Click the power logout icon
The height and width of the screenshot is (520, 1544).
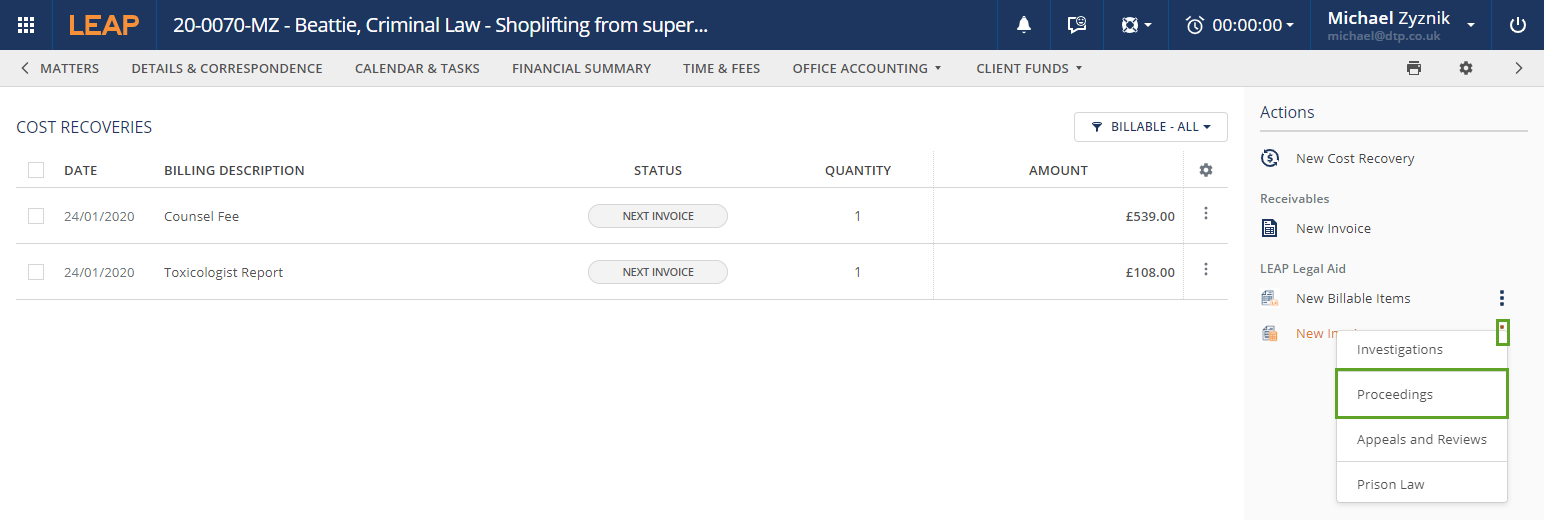click(x=1517, y=25)
